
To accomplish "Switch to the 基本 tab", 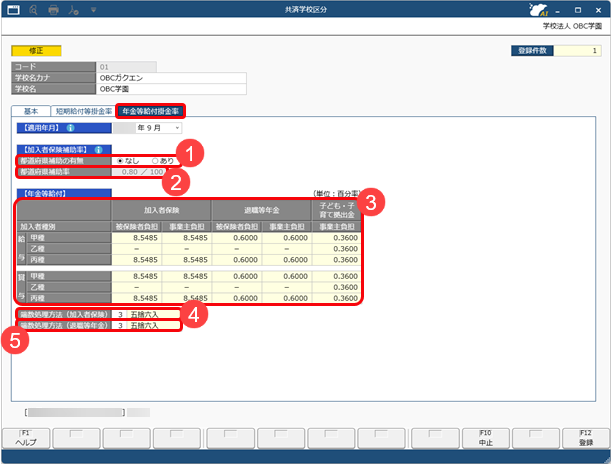I will [x=30, y=111].
